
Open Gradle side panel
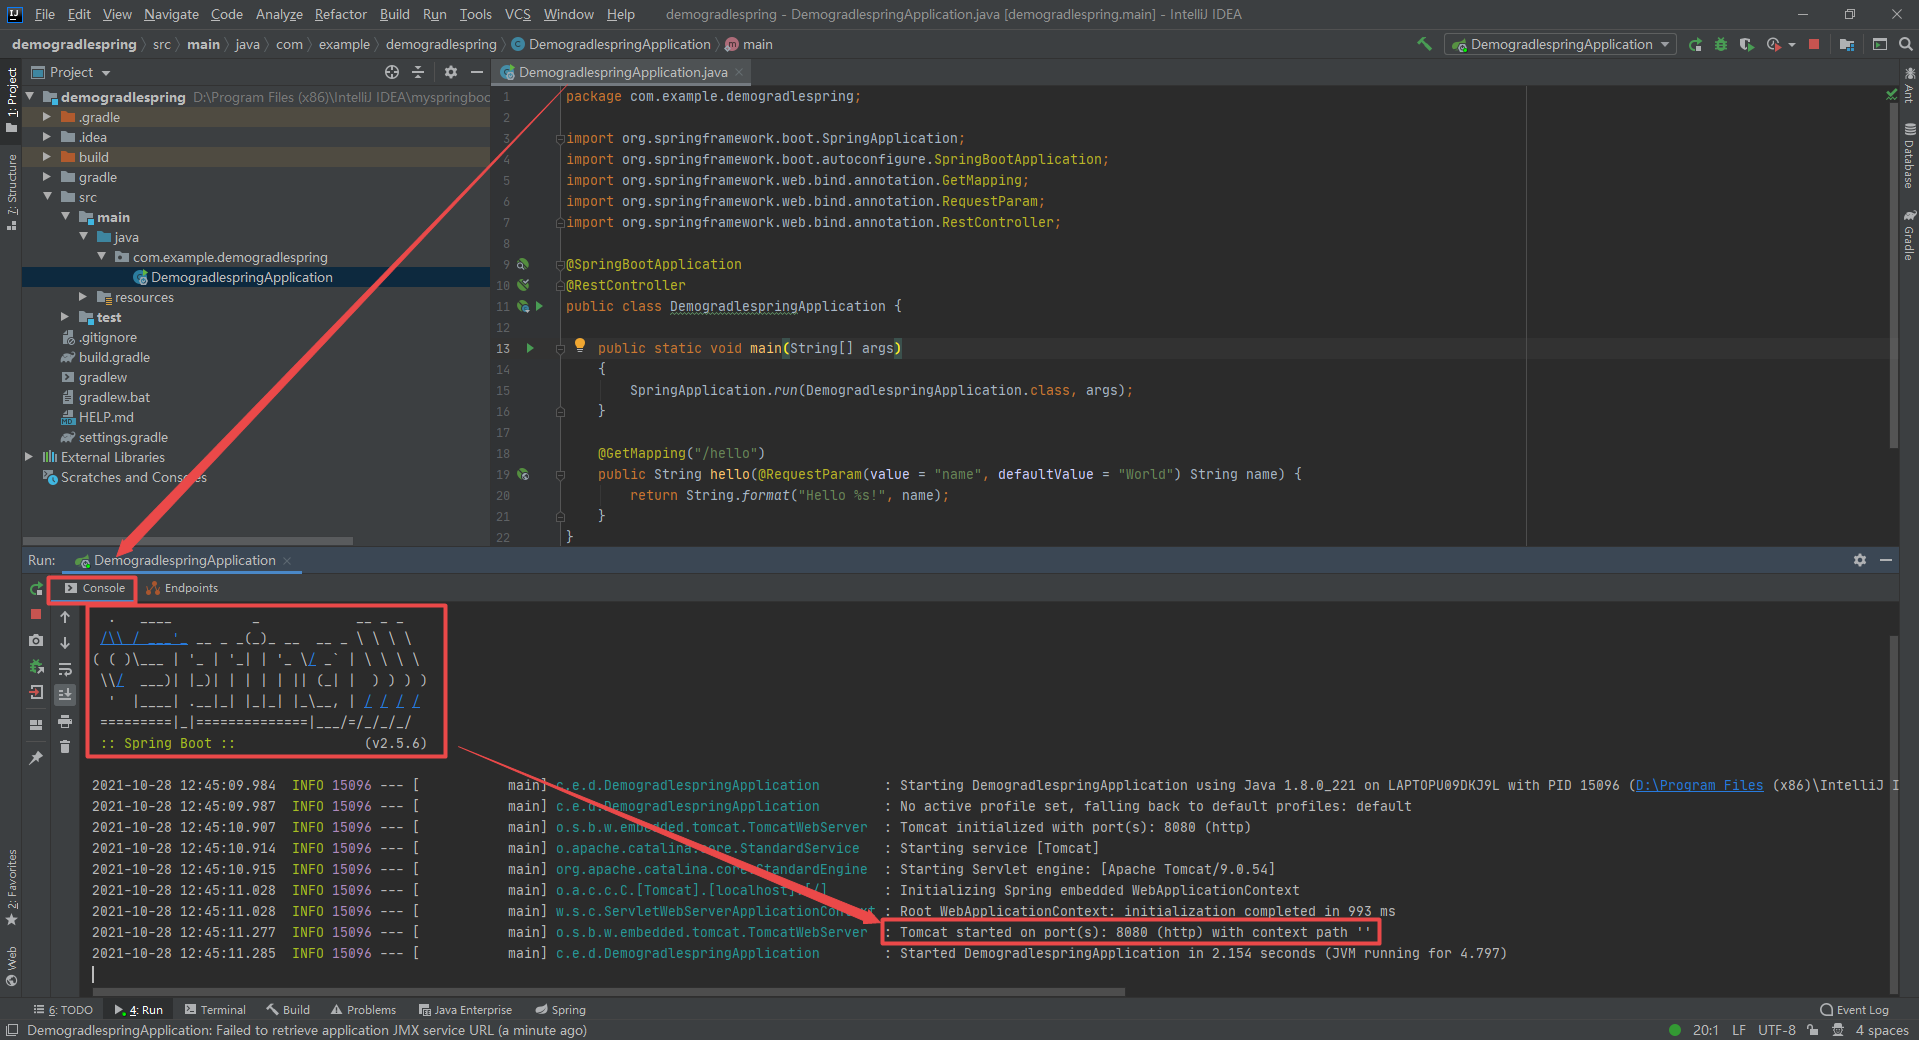tap(1909, 236)
